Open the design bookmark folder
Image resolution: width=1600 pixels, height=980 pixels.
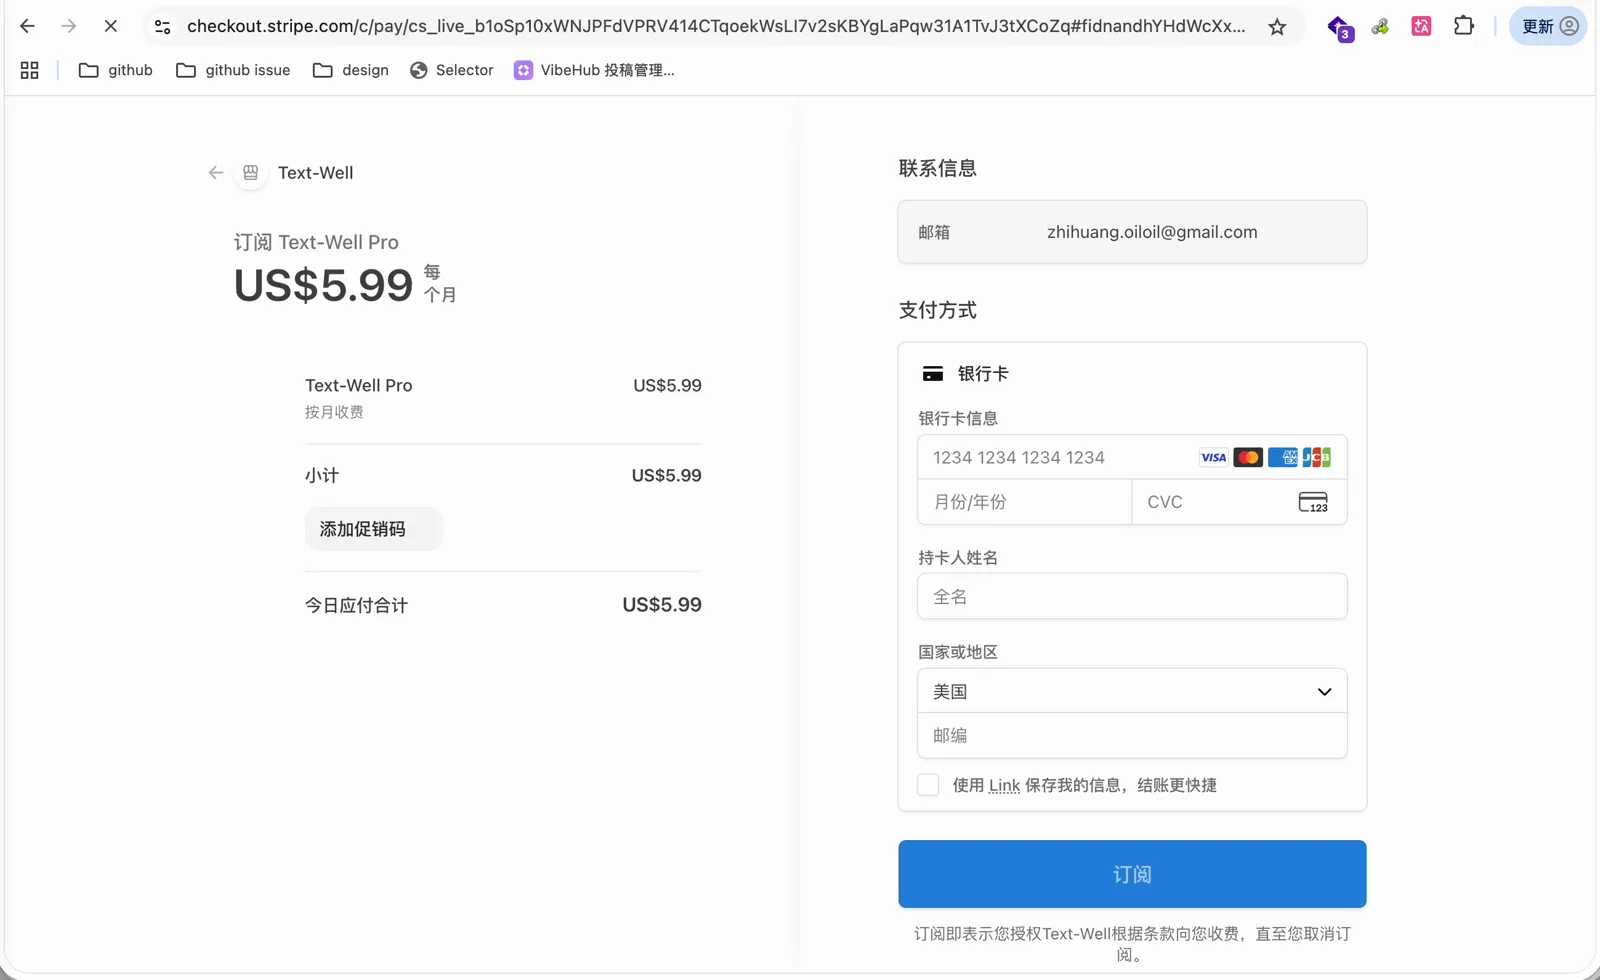coord(351,70)
